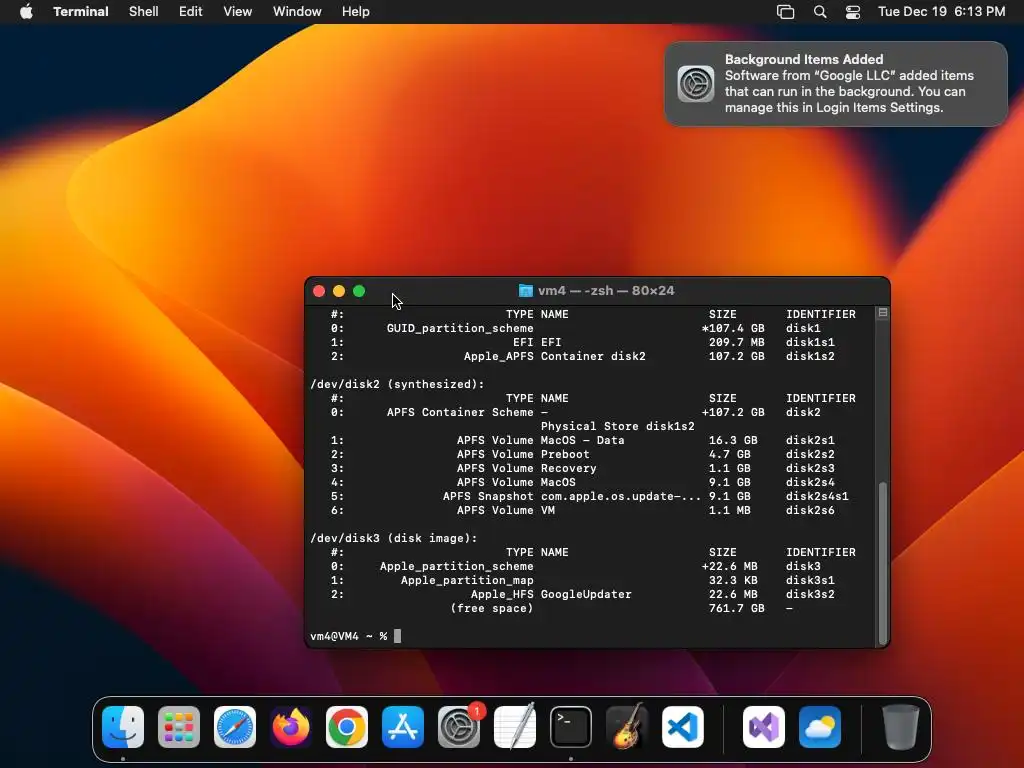
Task: Click the 'MacOS — Data' volume name
Action: click(x=583, y=440)
